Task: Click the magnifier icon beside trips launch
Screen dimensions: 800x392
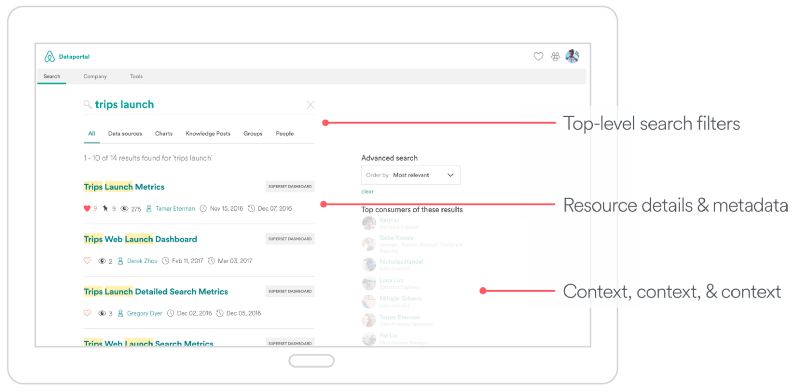Action: click(88, 105)
